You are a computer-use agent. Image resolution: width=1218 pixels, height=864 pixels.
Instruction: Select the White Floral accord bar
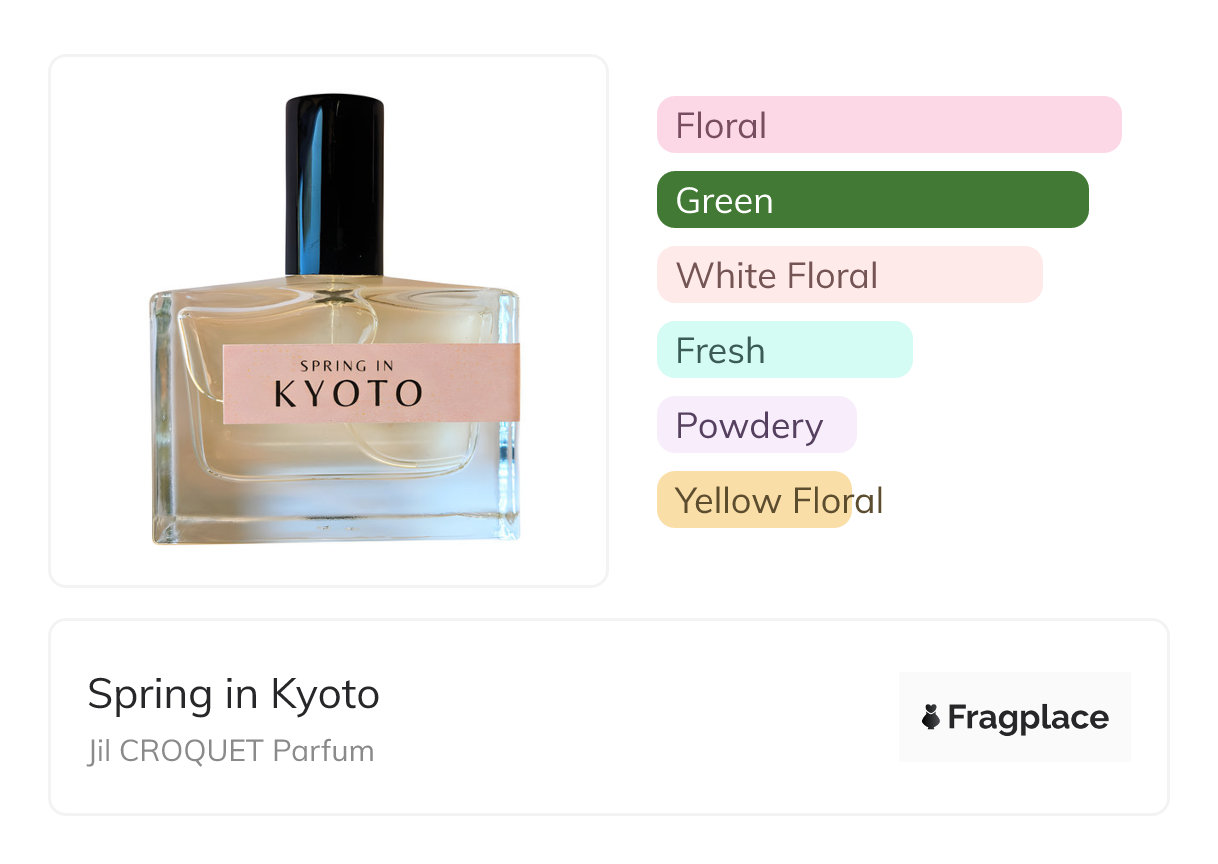pyautogui.click(x=849, y=275)
